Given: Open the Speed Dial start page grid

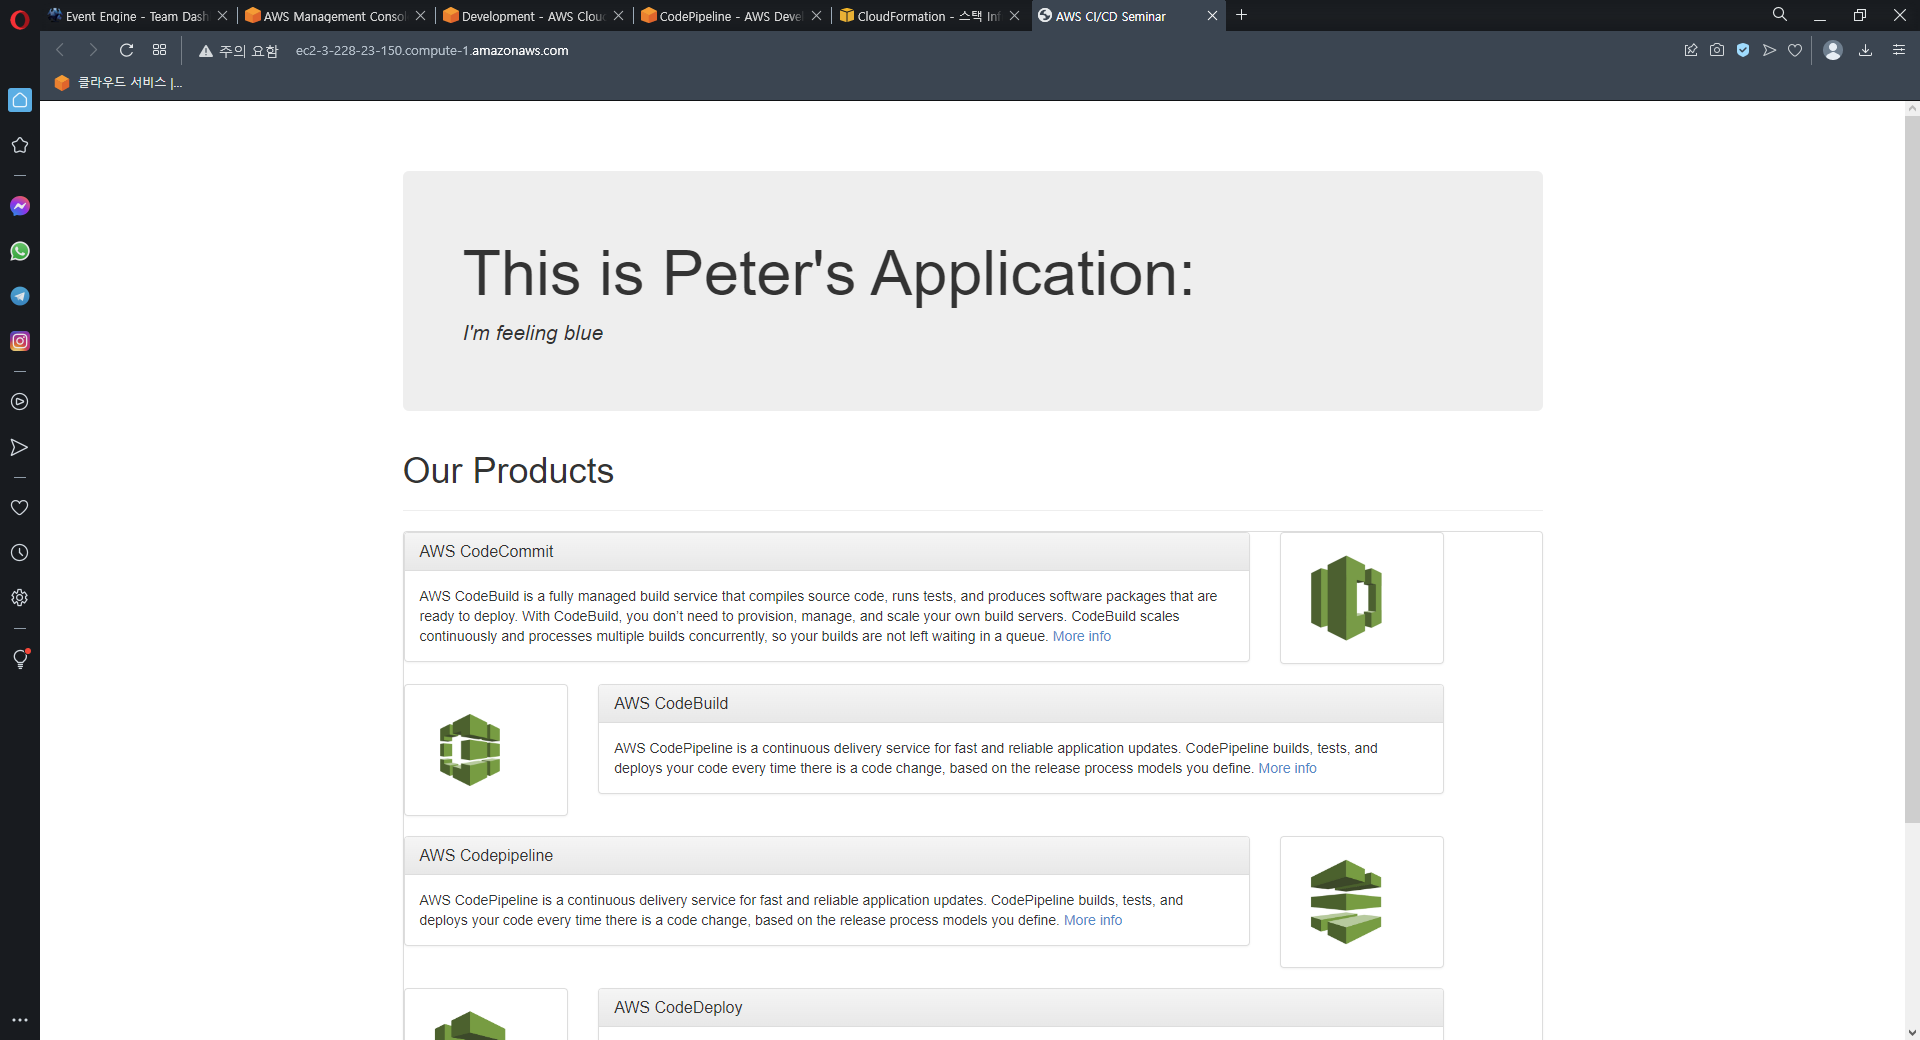Looking at the screenshot, I should click(159, 50).
